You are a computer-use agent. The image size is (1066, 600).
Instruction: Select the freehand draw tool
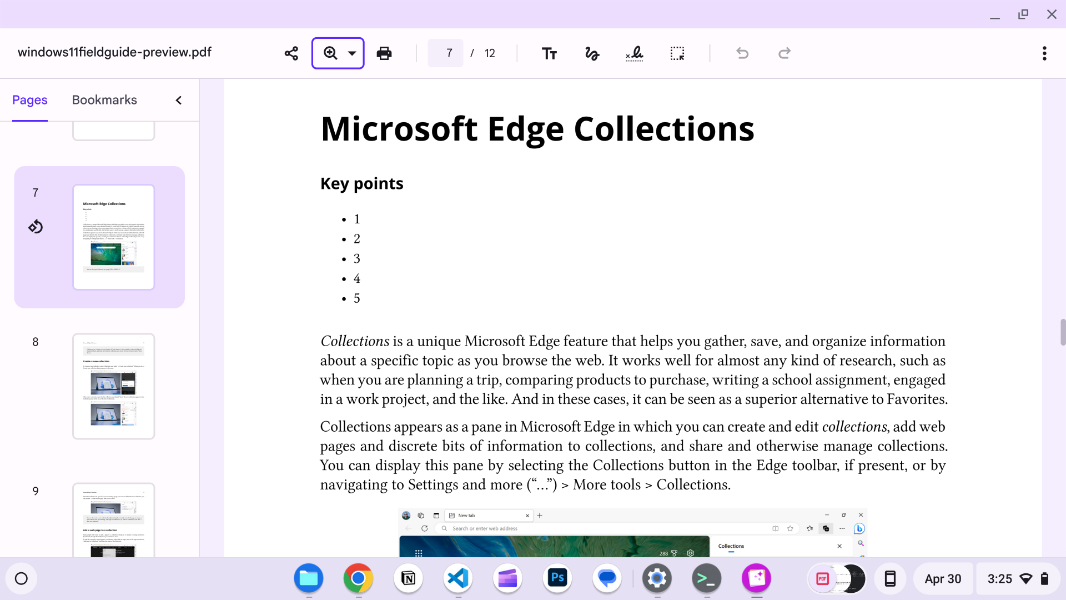(592, 53)
